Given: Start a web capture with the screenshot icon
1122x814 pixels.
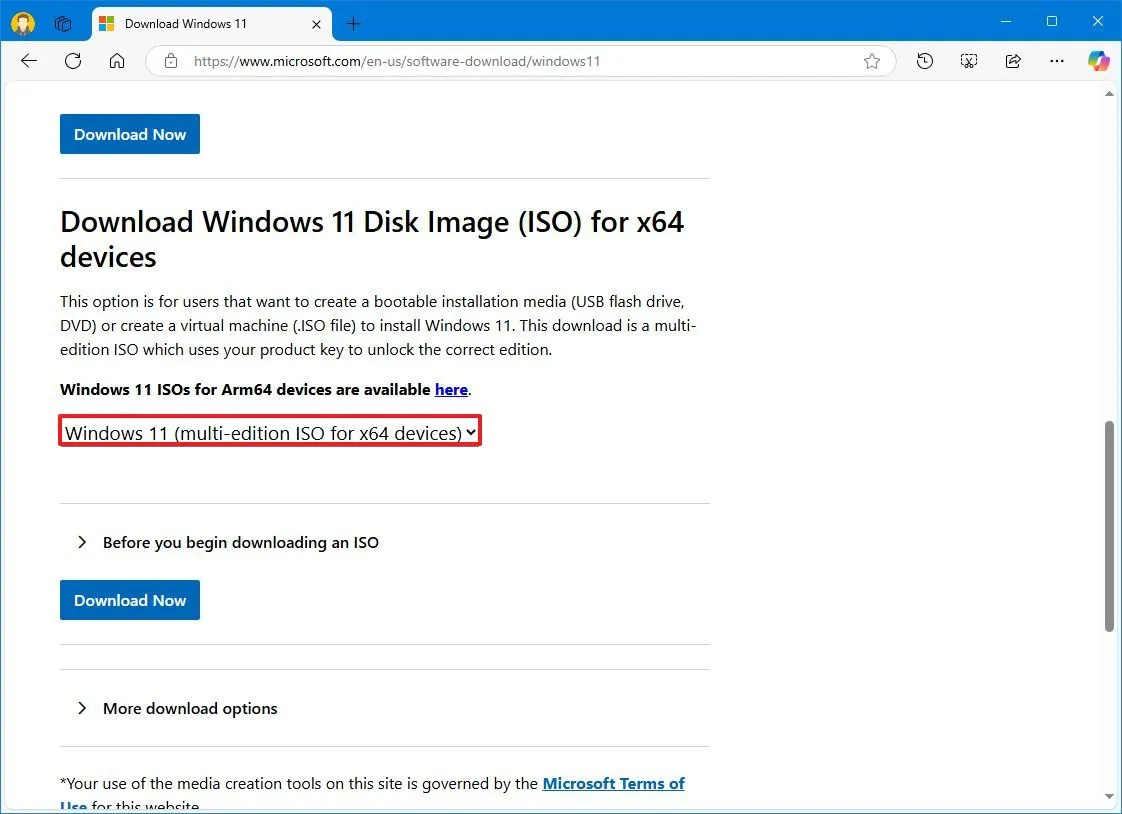Looking at the screenshot, I should click(968, 61).
